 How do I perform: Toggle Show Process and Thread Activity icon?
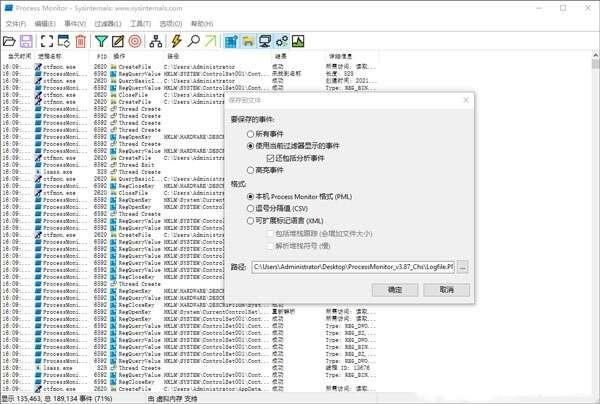point(282,41)
